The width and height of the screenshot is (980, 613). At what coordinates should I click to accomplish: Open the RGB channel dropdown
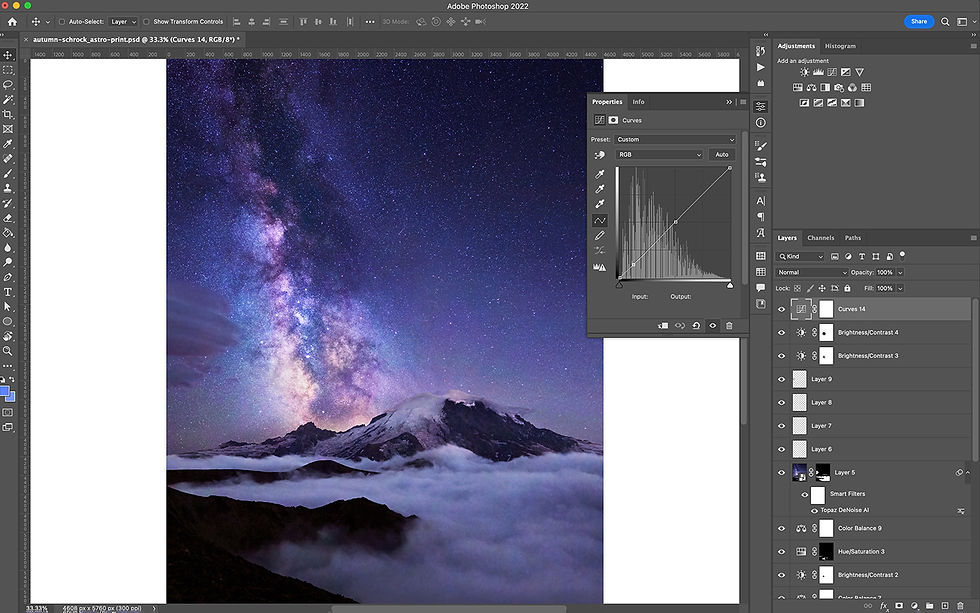[x=660, y=155]
